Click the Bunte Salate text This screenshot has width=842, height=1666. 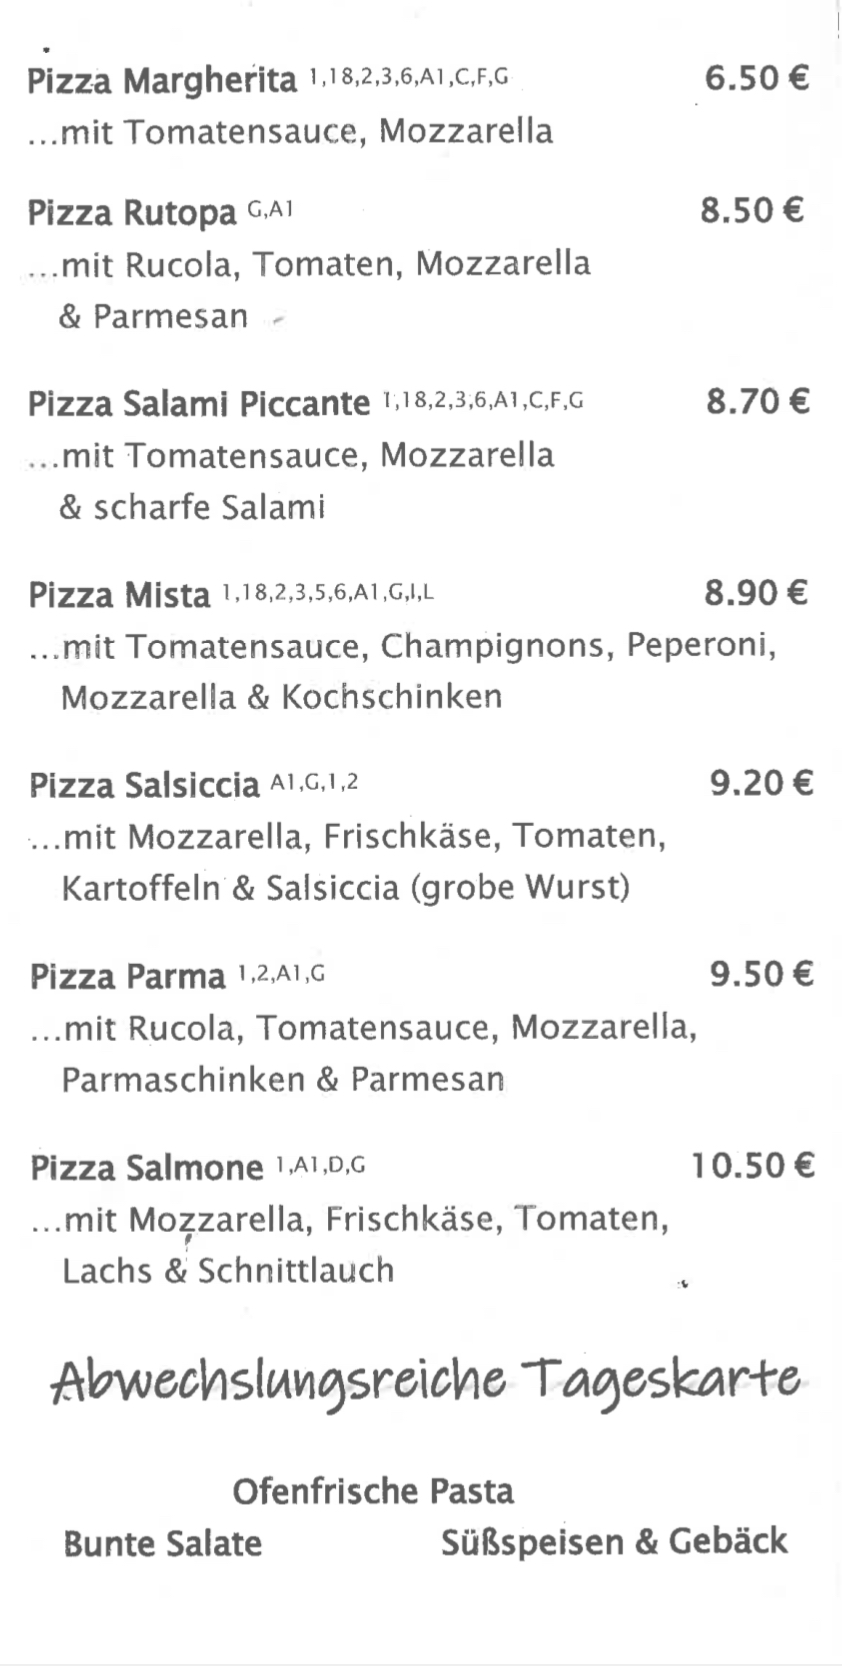point(163,1543)
